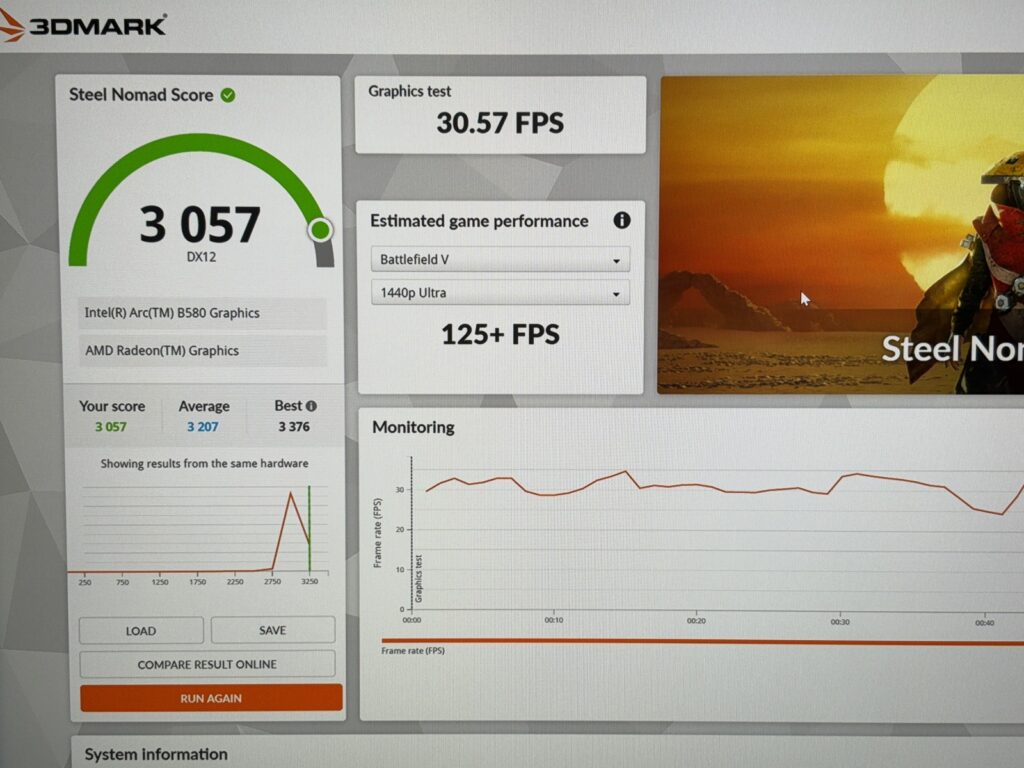Toggle the orange Frame rate (FPS) legend bar
The image size is (1024, 768).
[x=700, y=642]
